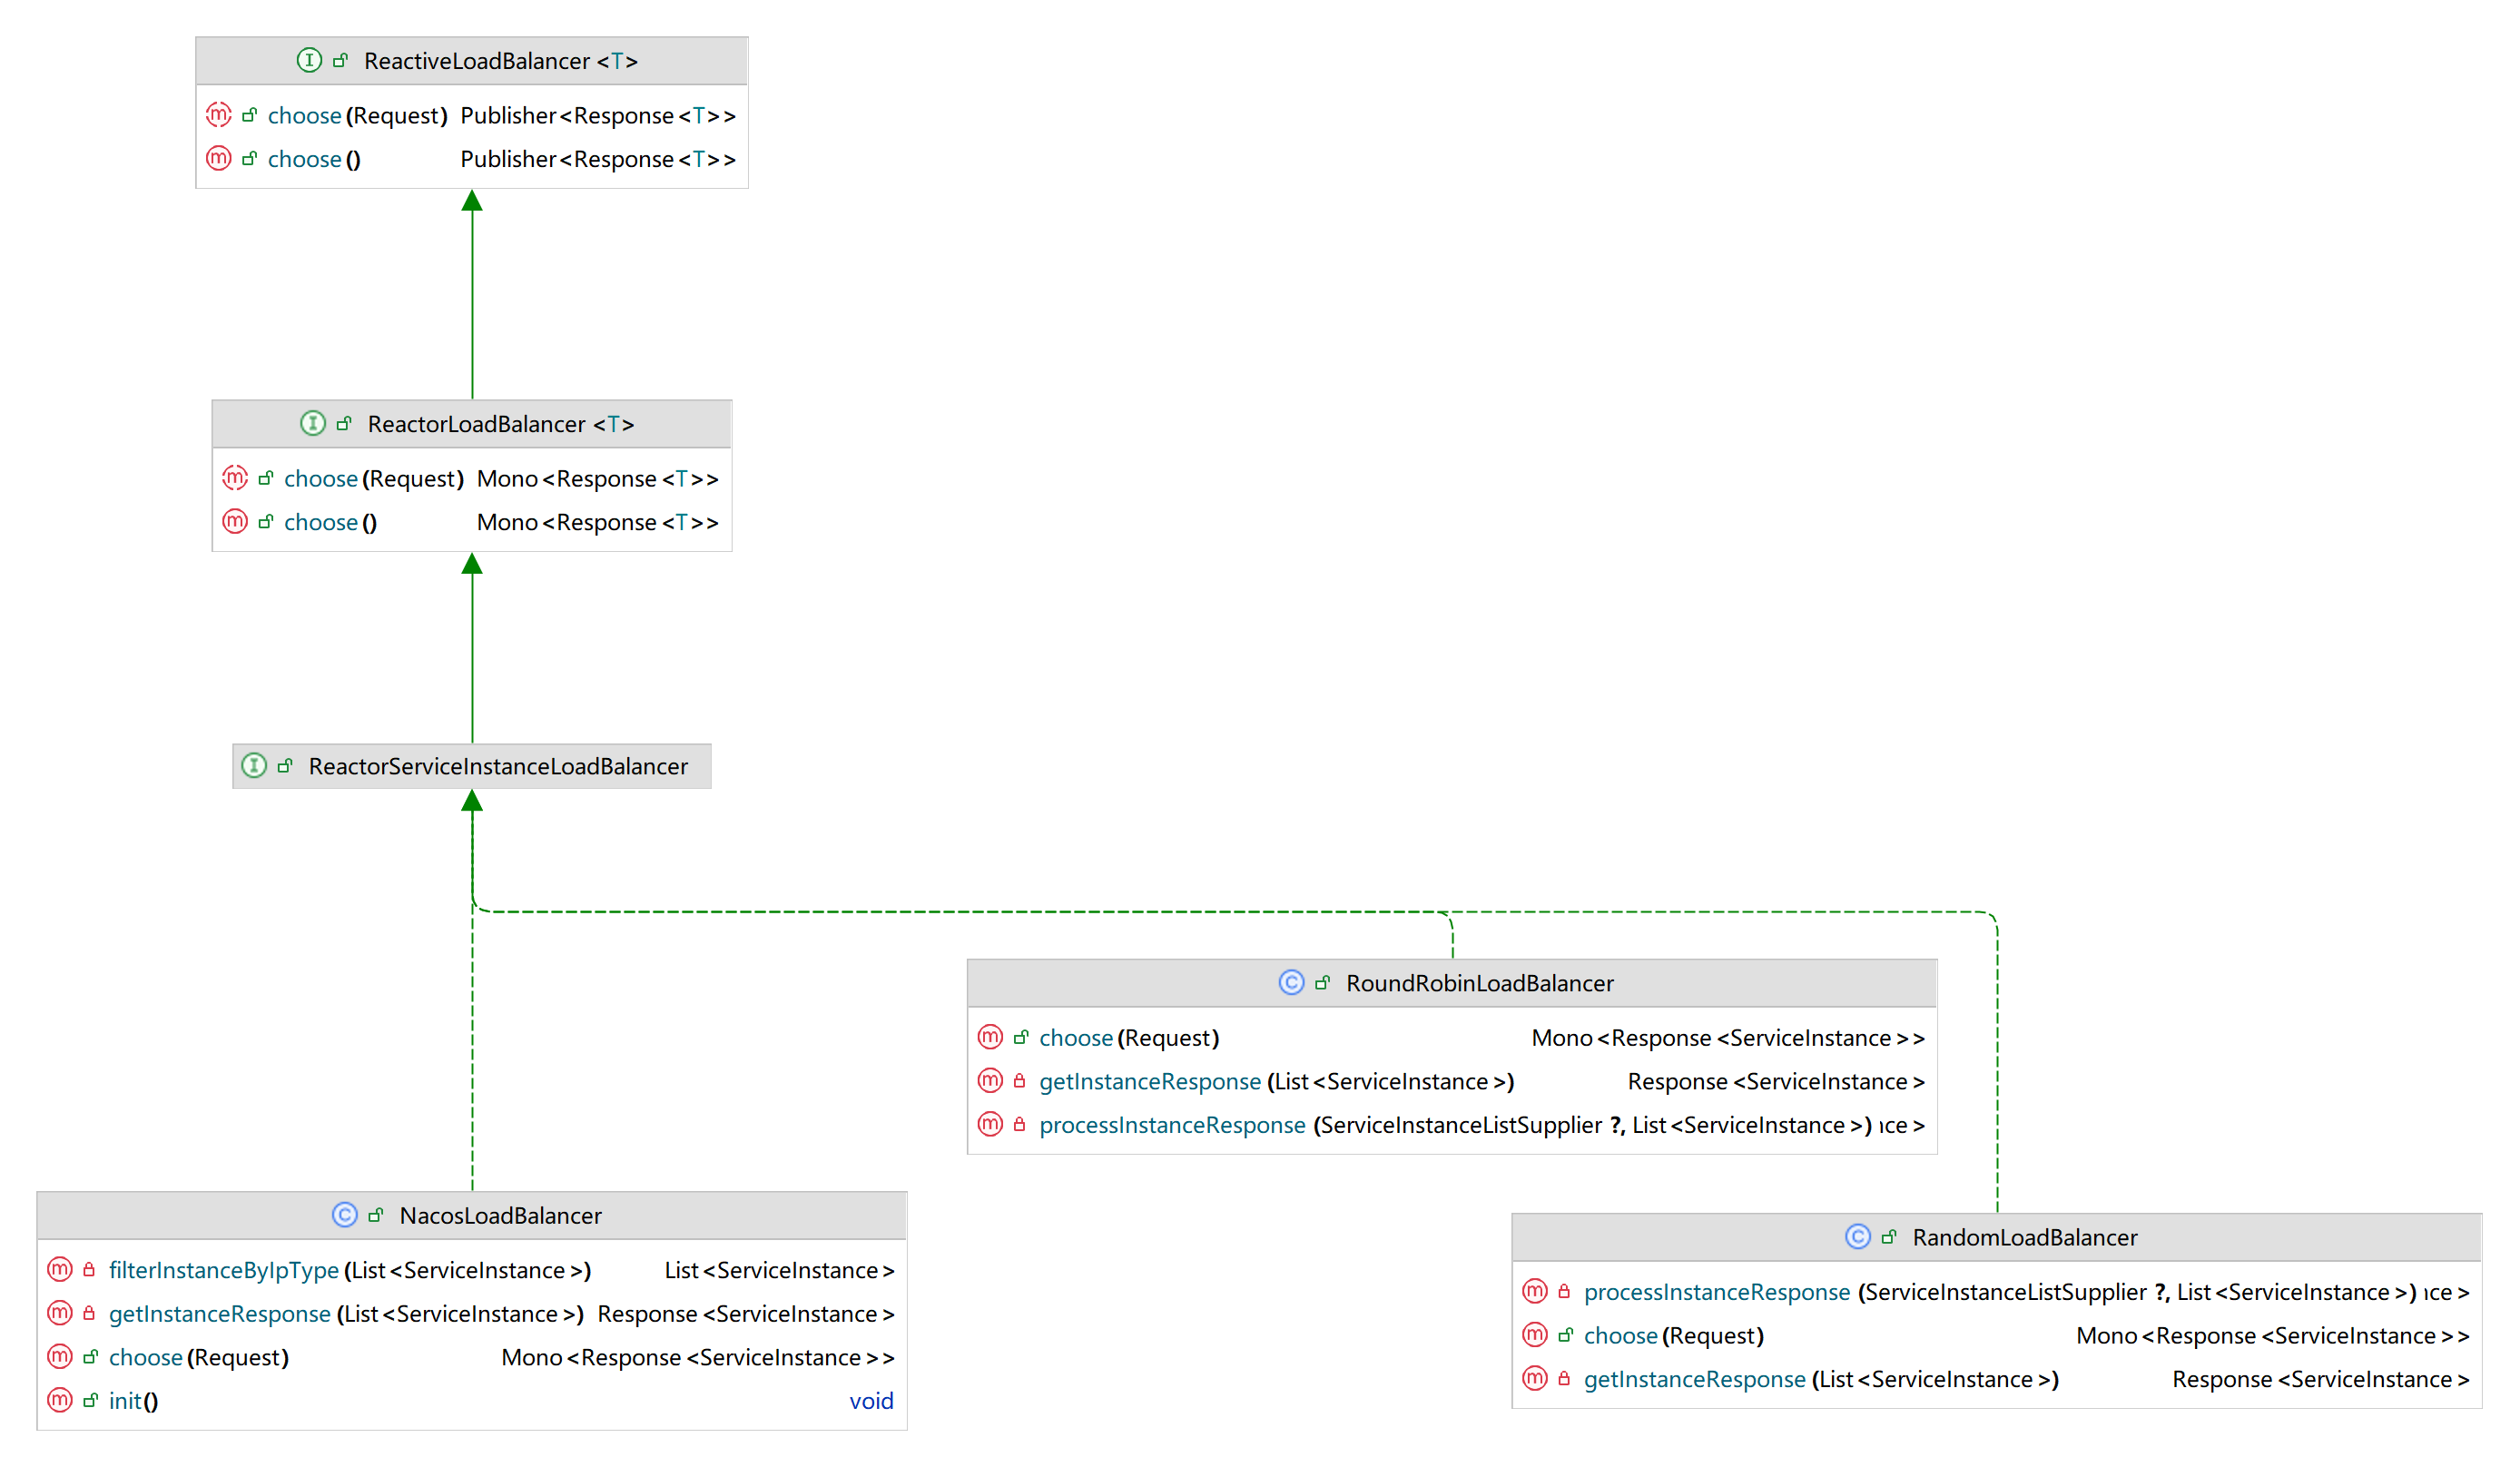This screenshot has height=1467, width=2520.
Task: Select the NacosLoadBalancer node title
Action: coord(500,1216)
